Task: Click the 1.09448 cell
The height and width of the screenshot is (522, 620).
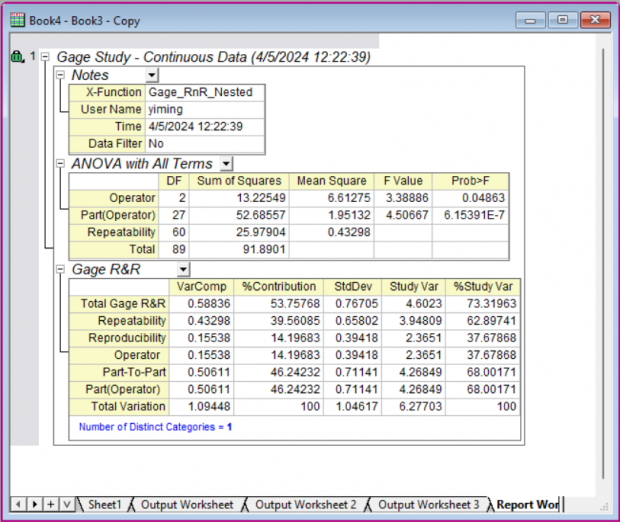Action: coord(201,406)
